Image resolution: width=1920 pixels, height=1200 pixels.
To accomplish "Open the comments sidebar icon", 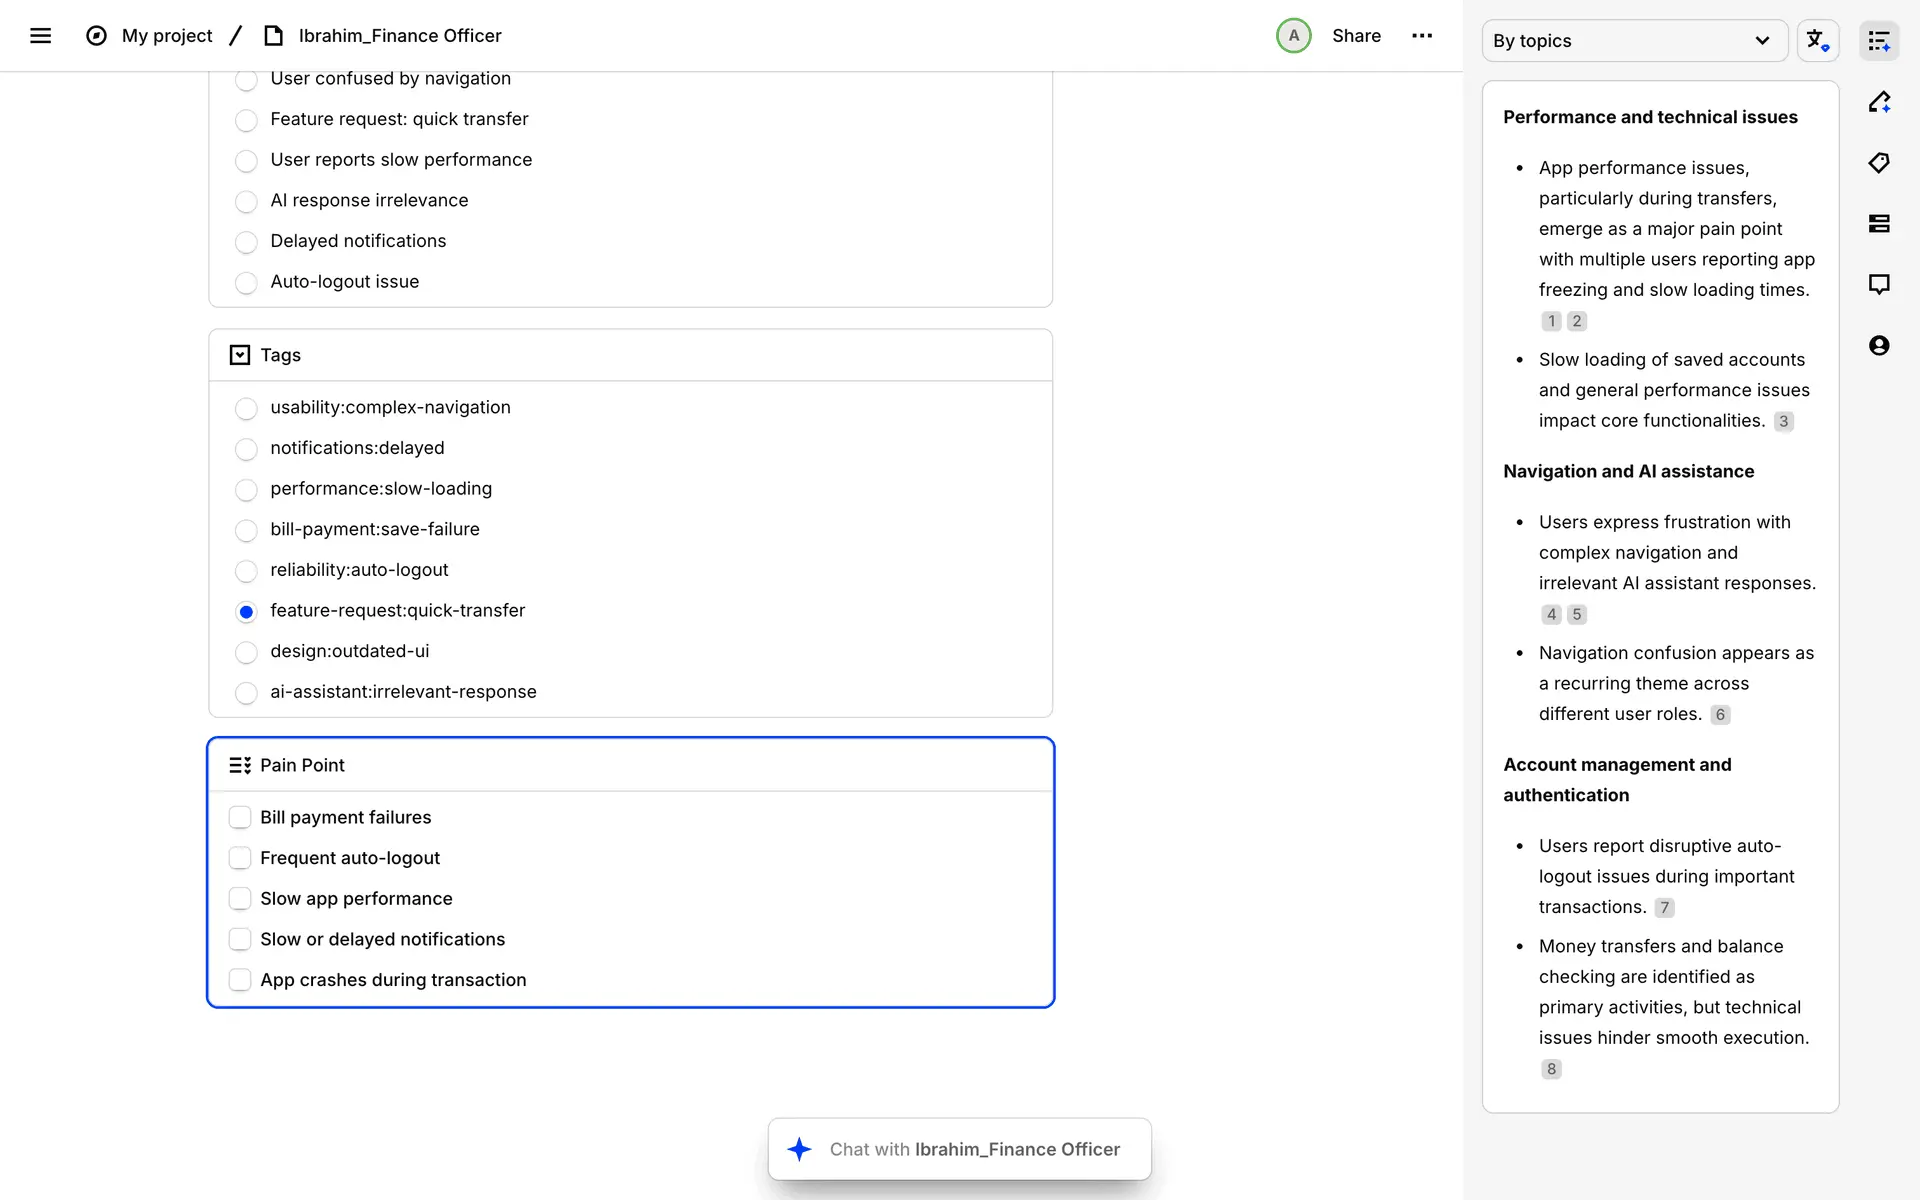I will 1878,285.
